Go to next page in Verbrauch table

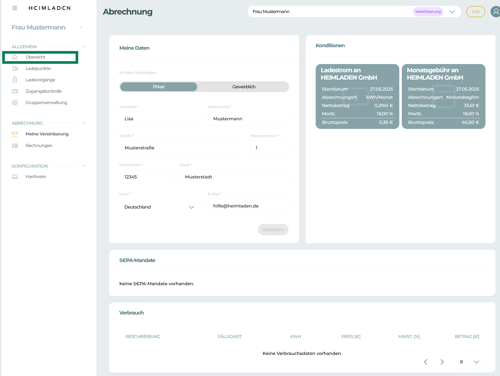coord(442,362)
